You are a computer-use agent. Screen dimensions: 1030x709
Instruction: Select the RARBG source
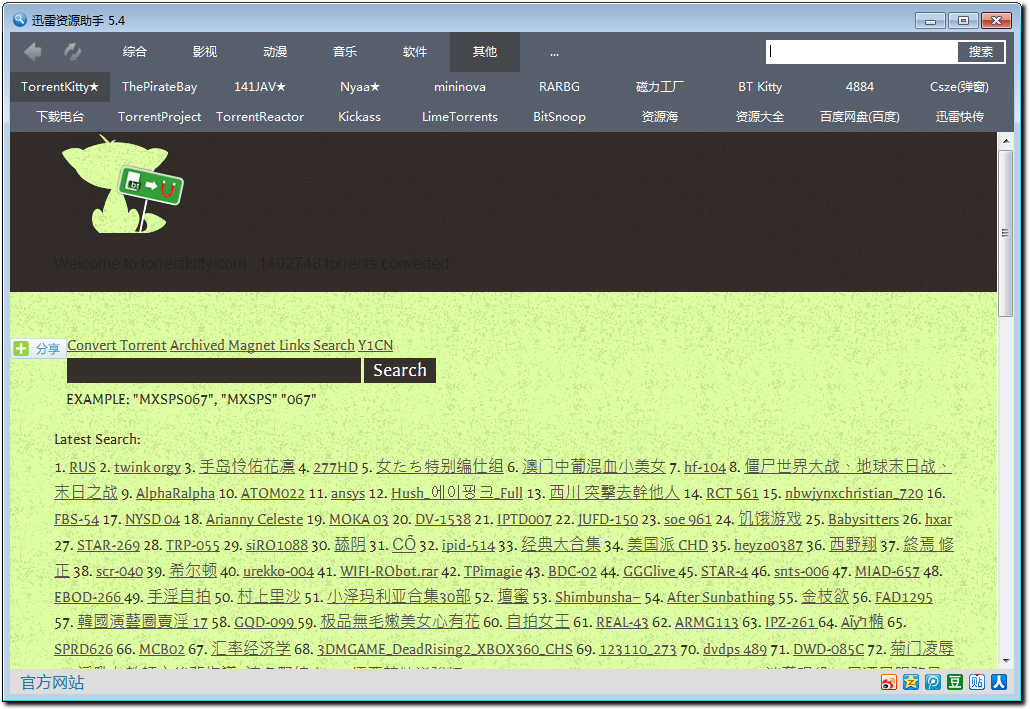point(560,87)
